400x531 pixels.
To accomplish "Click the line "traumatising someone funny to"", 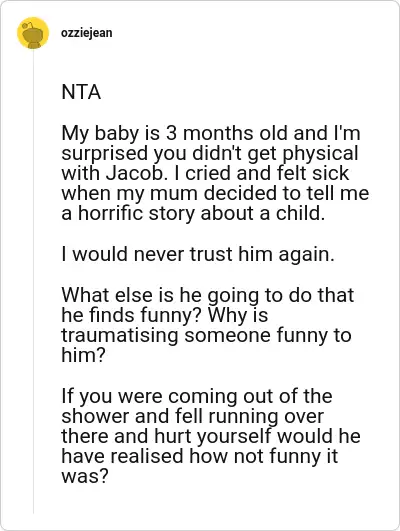I will point(206,335).
